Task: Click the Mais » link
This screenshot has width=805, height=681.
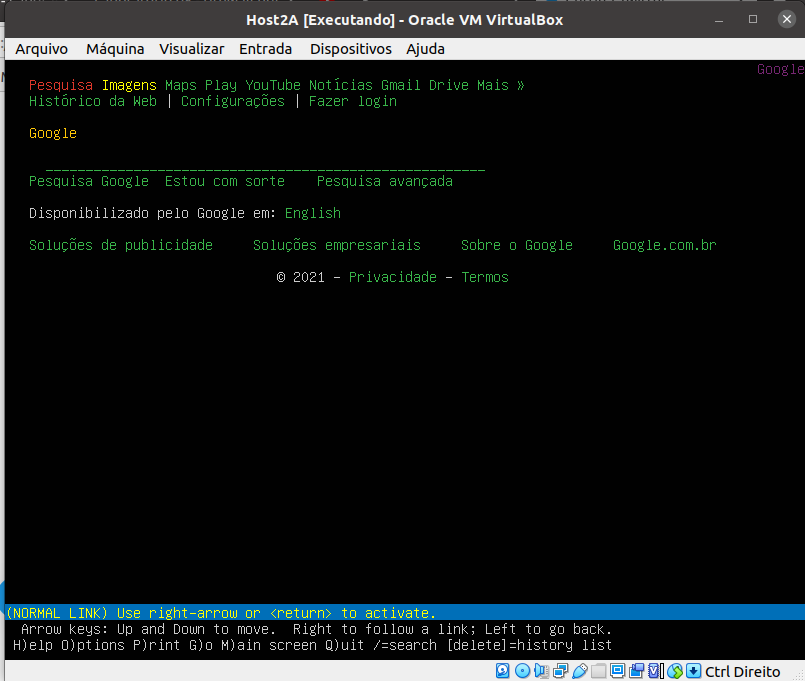Action: click(501, 85)
